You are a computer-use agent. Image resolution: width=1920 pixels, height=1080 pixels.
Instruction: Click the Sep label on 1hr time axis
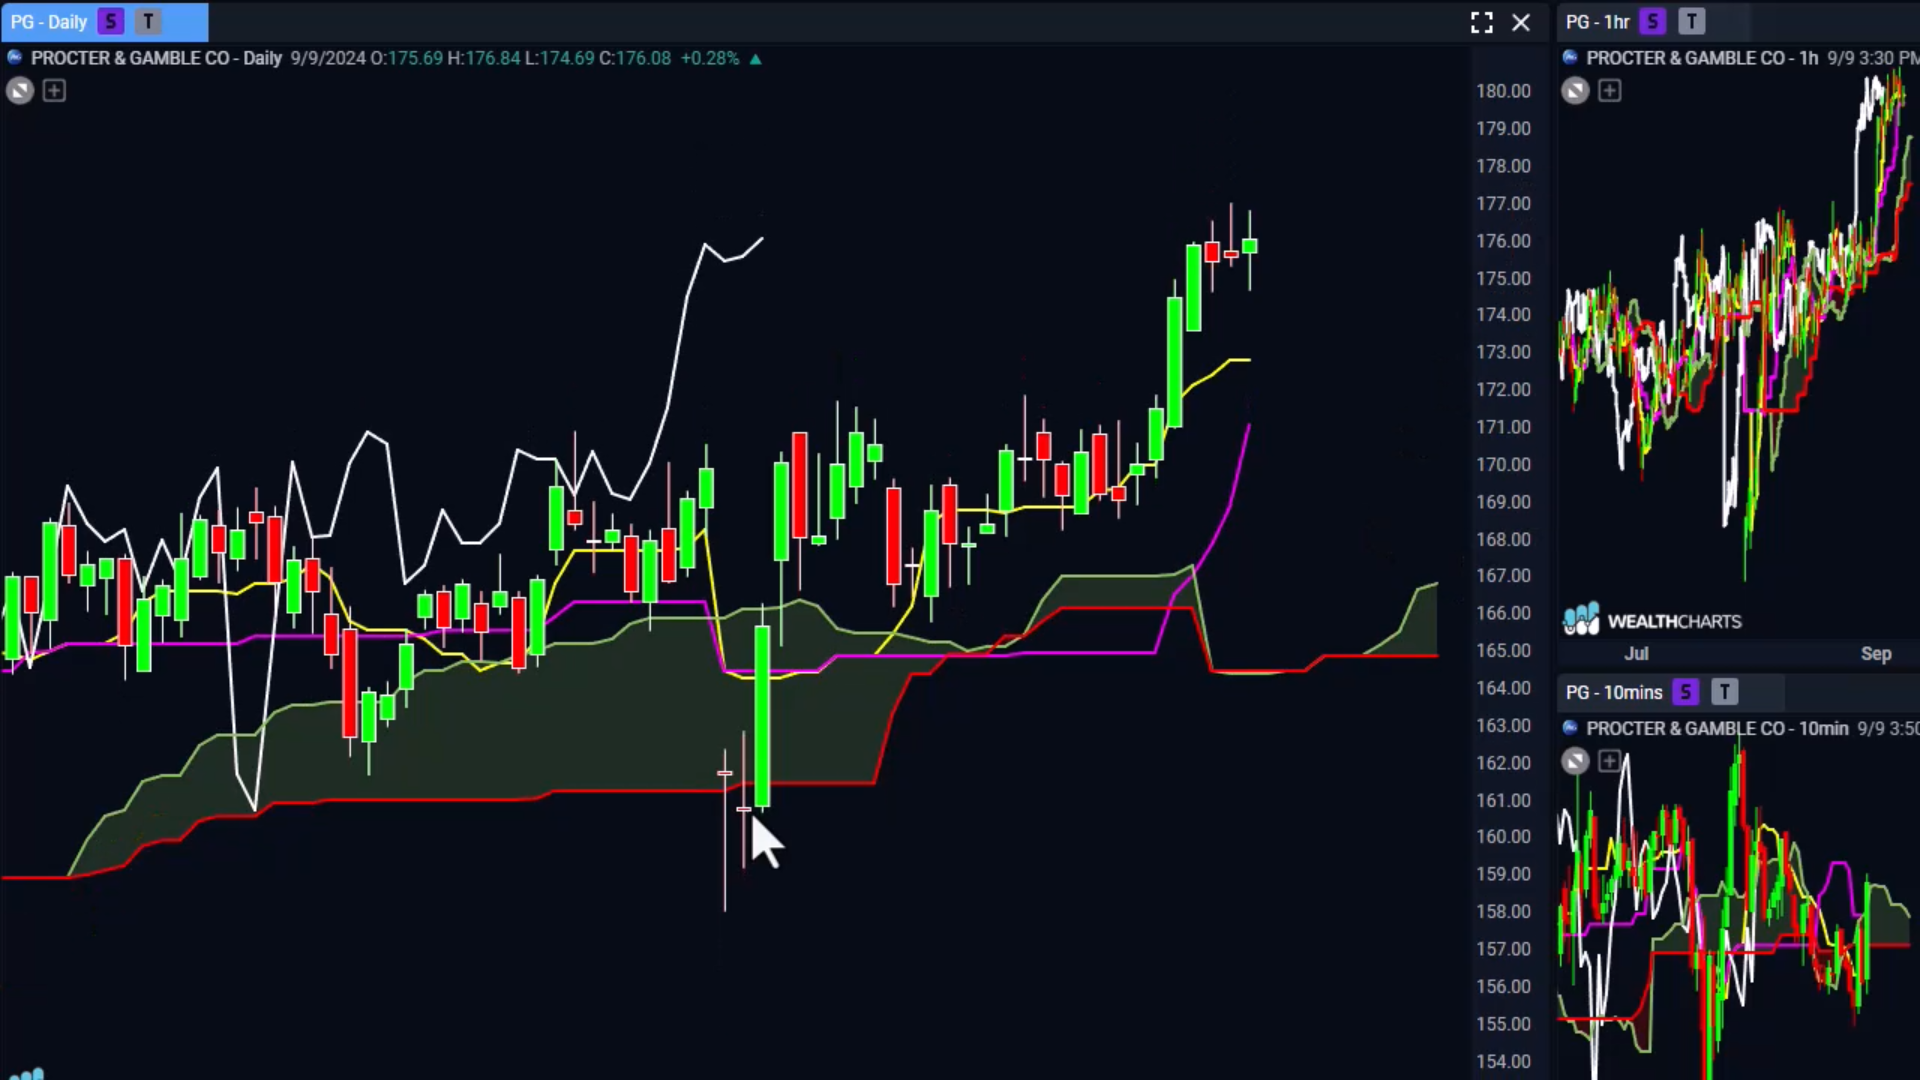tap(1876, 654)
